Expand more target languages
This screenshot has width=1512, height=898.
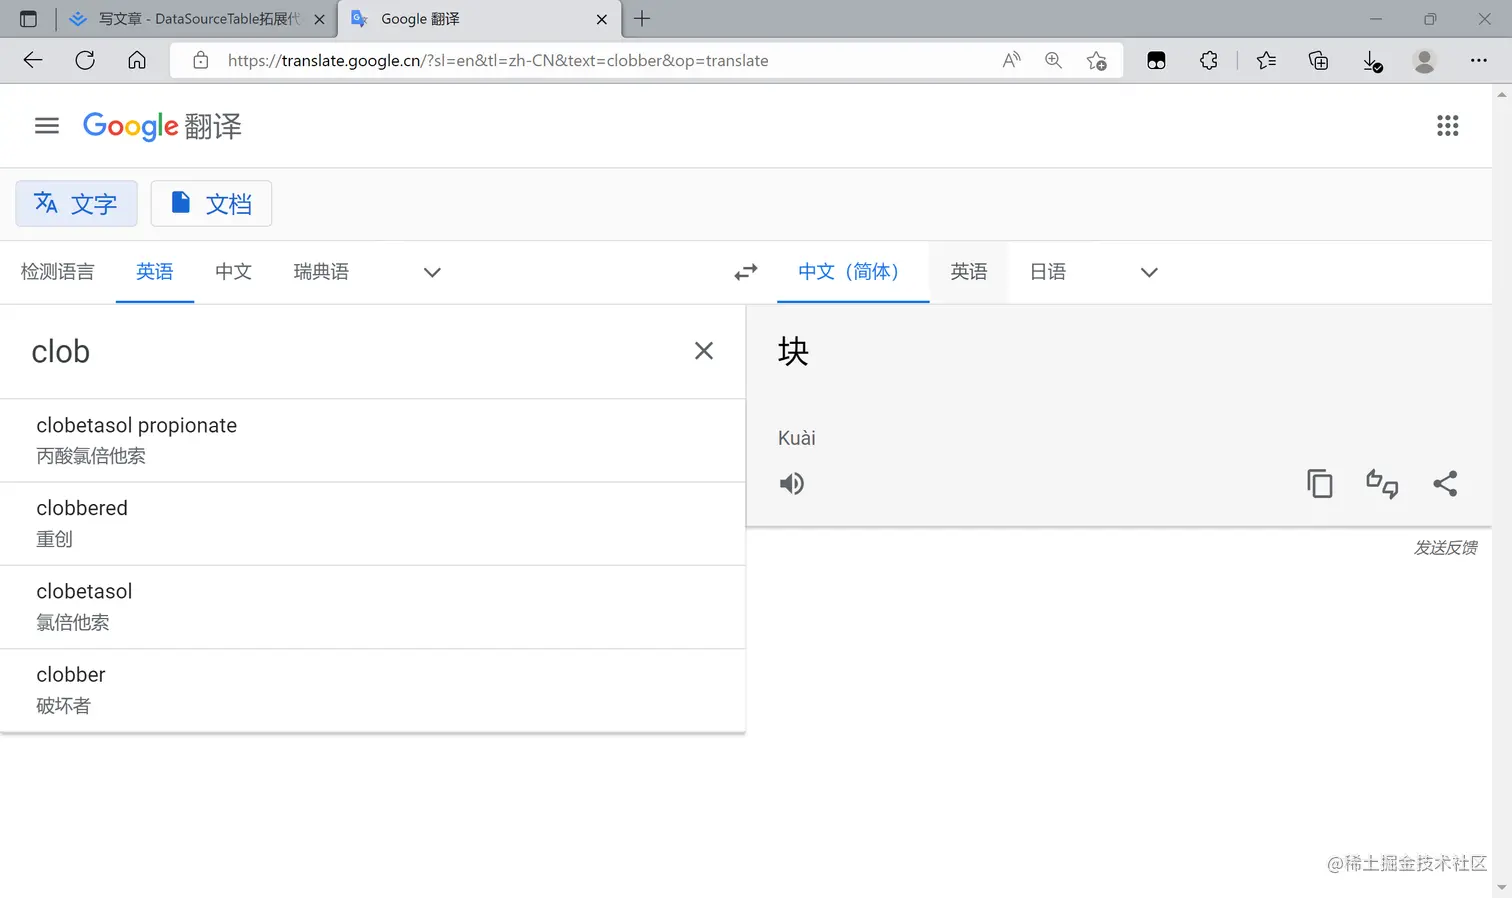click(1149, 272)
